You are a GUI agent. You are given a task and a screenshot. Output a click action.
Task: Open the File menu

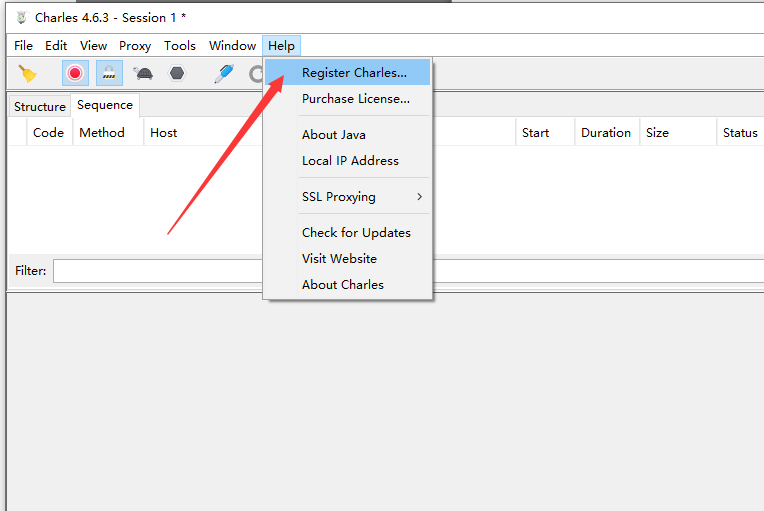point(23,46)
